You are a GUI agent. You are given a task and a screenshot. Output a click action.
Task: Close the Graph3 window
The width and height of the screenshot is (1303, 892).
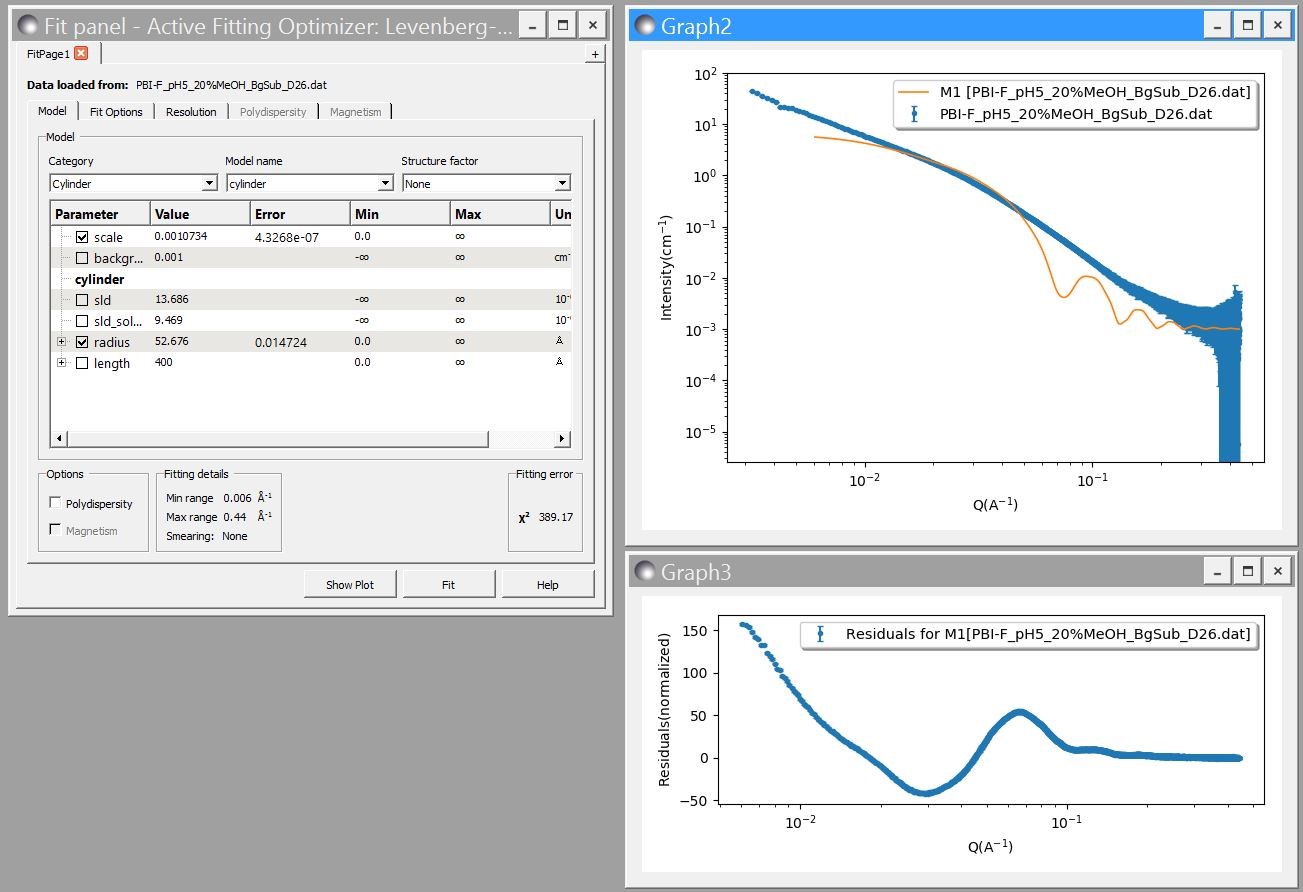(1277, 571)
